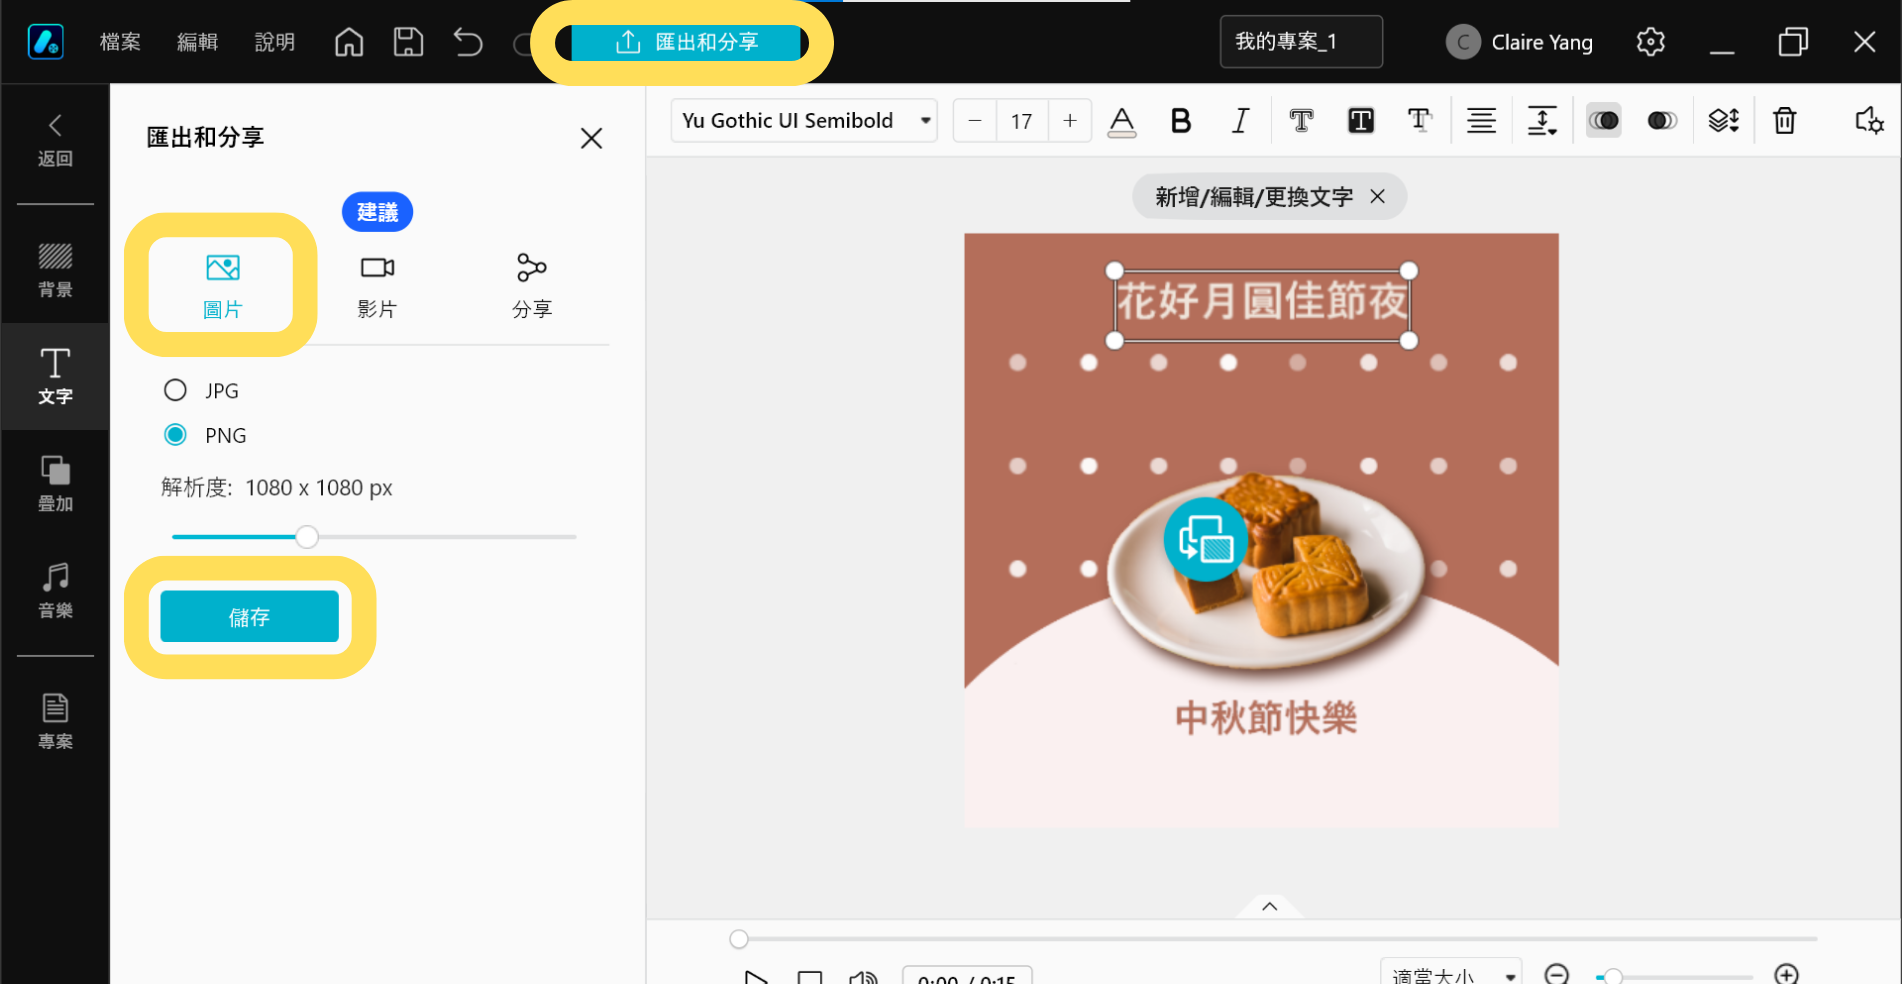
Task: Click the resolution slider handle
Action: click(307, 537)
